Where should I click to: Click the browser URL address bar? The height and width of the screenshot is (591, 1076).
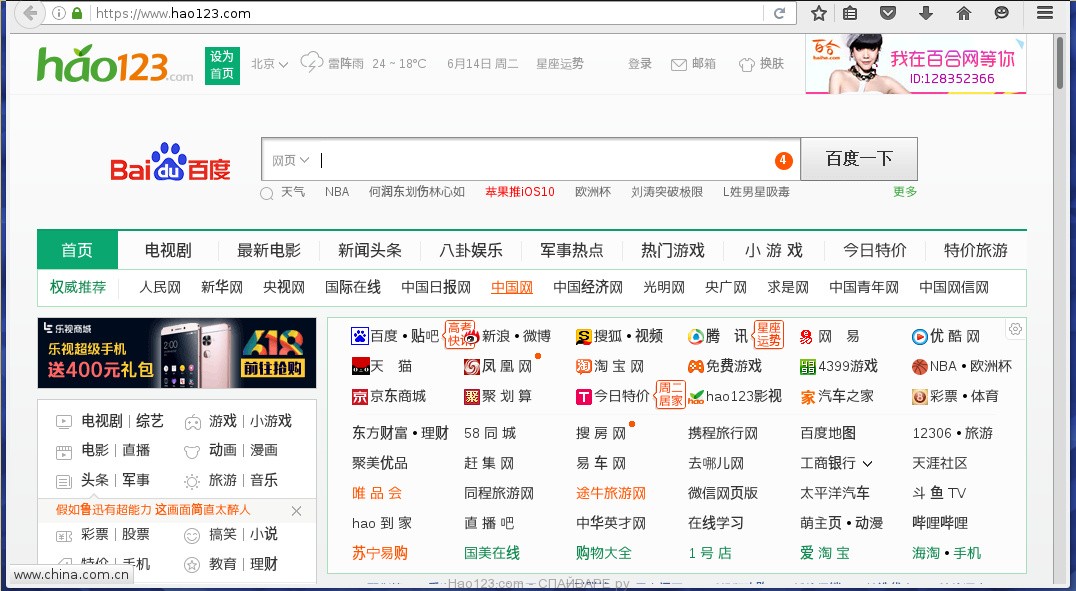coord(425,13)
